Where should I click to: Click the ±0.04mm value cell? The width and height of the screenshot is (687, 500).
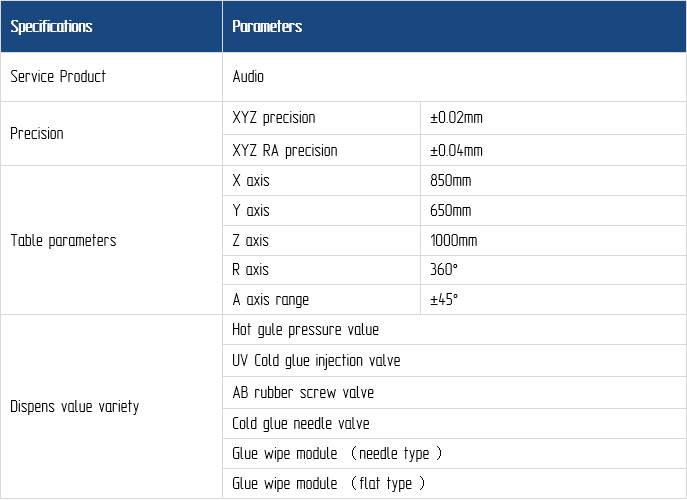click(x=553, y=150)
